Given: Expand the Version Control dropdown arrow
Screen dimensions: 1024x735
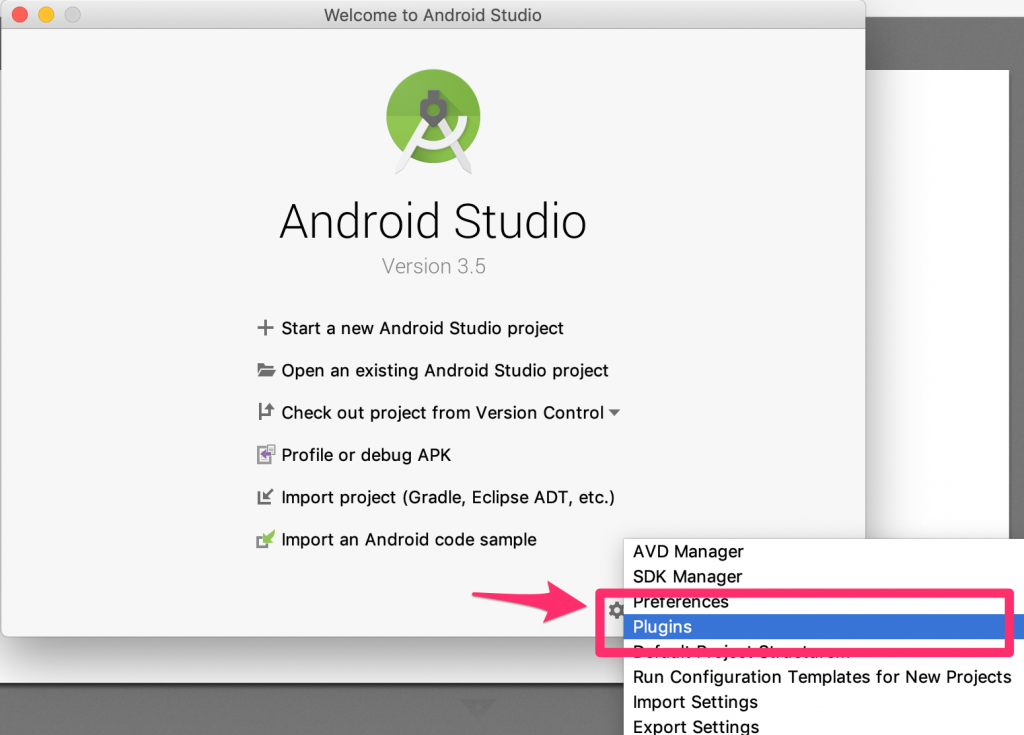Looking at the screenshot, I should [614, 413].
